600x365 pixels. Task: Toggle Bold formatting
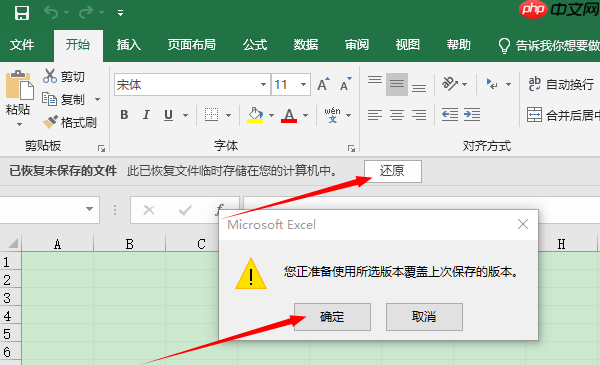click(124, 115)
